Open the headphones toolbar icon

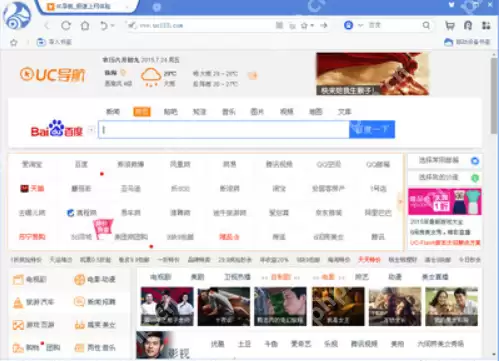[x=468, y=25]
